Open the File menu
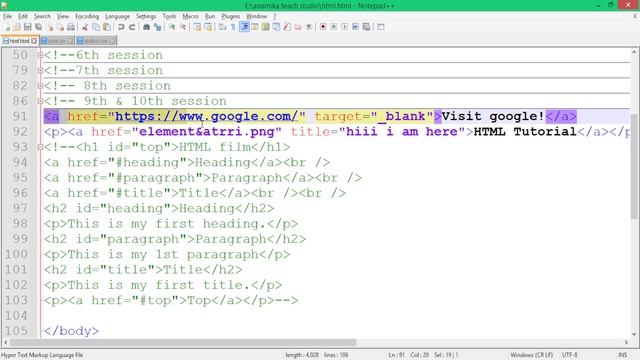The height and width of the screenshot is (360, 640). click(7, 16)
